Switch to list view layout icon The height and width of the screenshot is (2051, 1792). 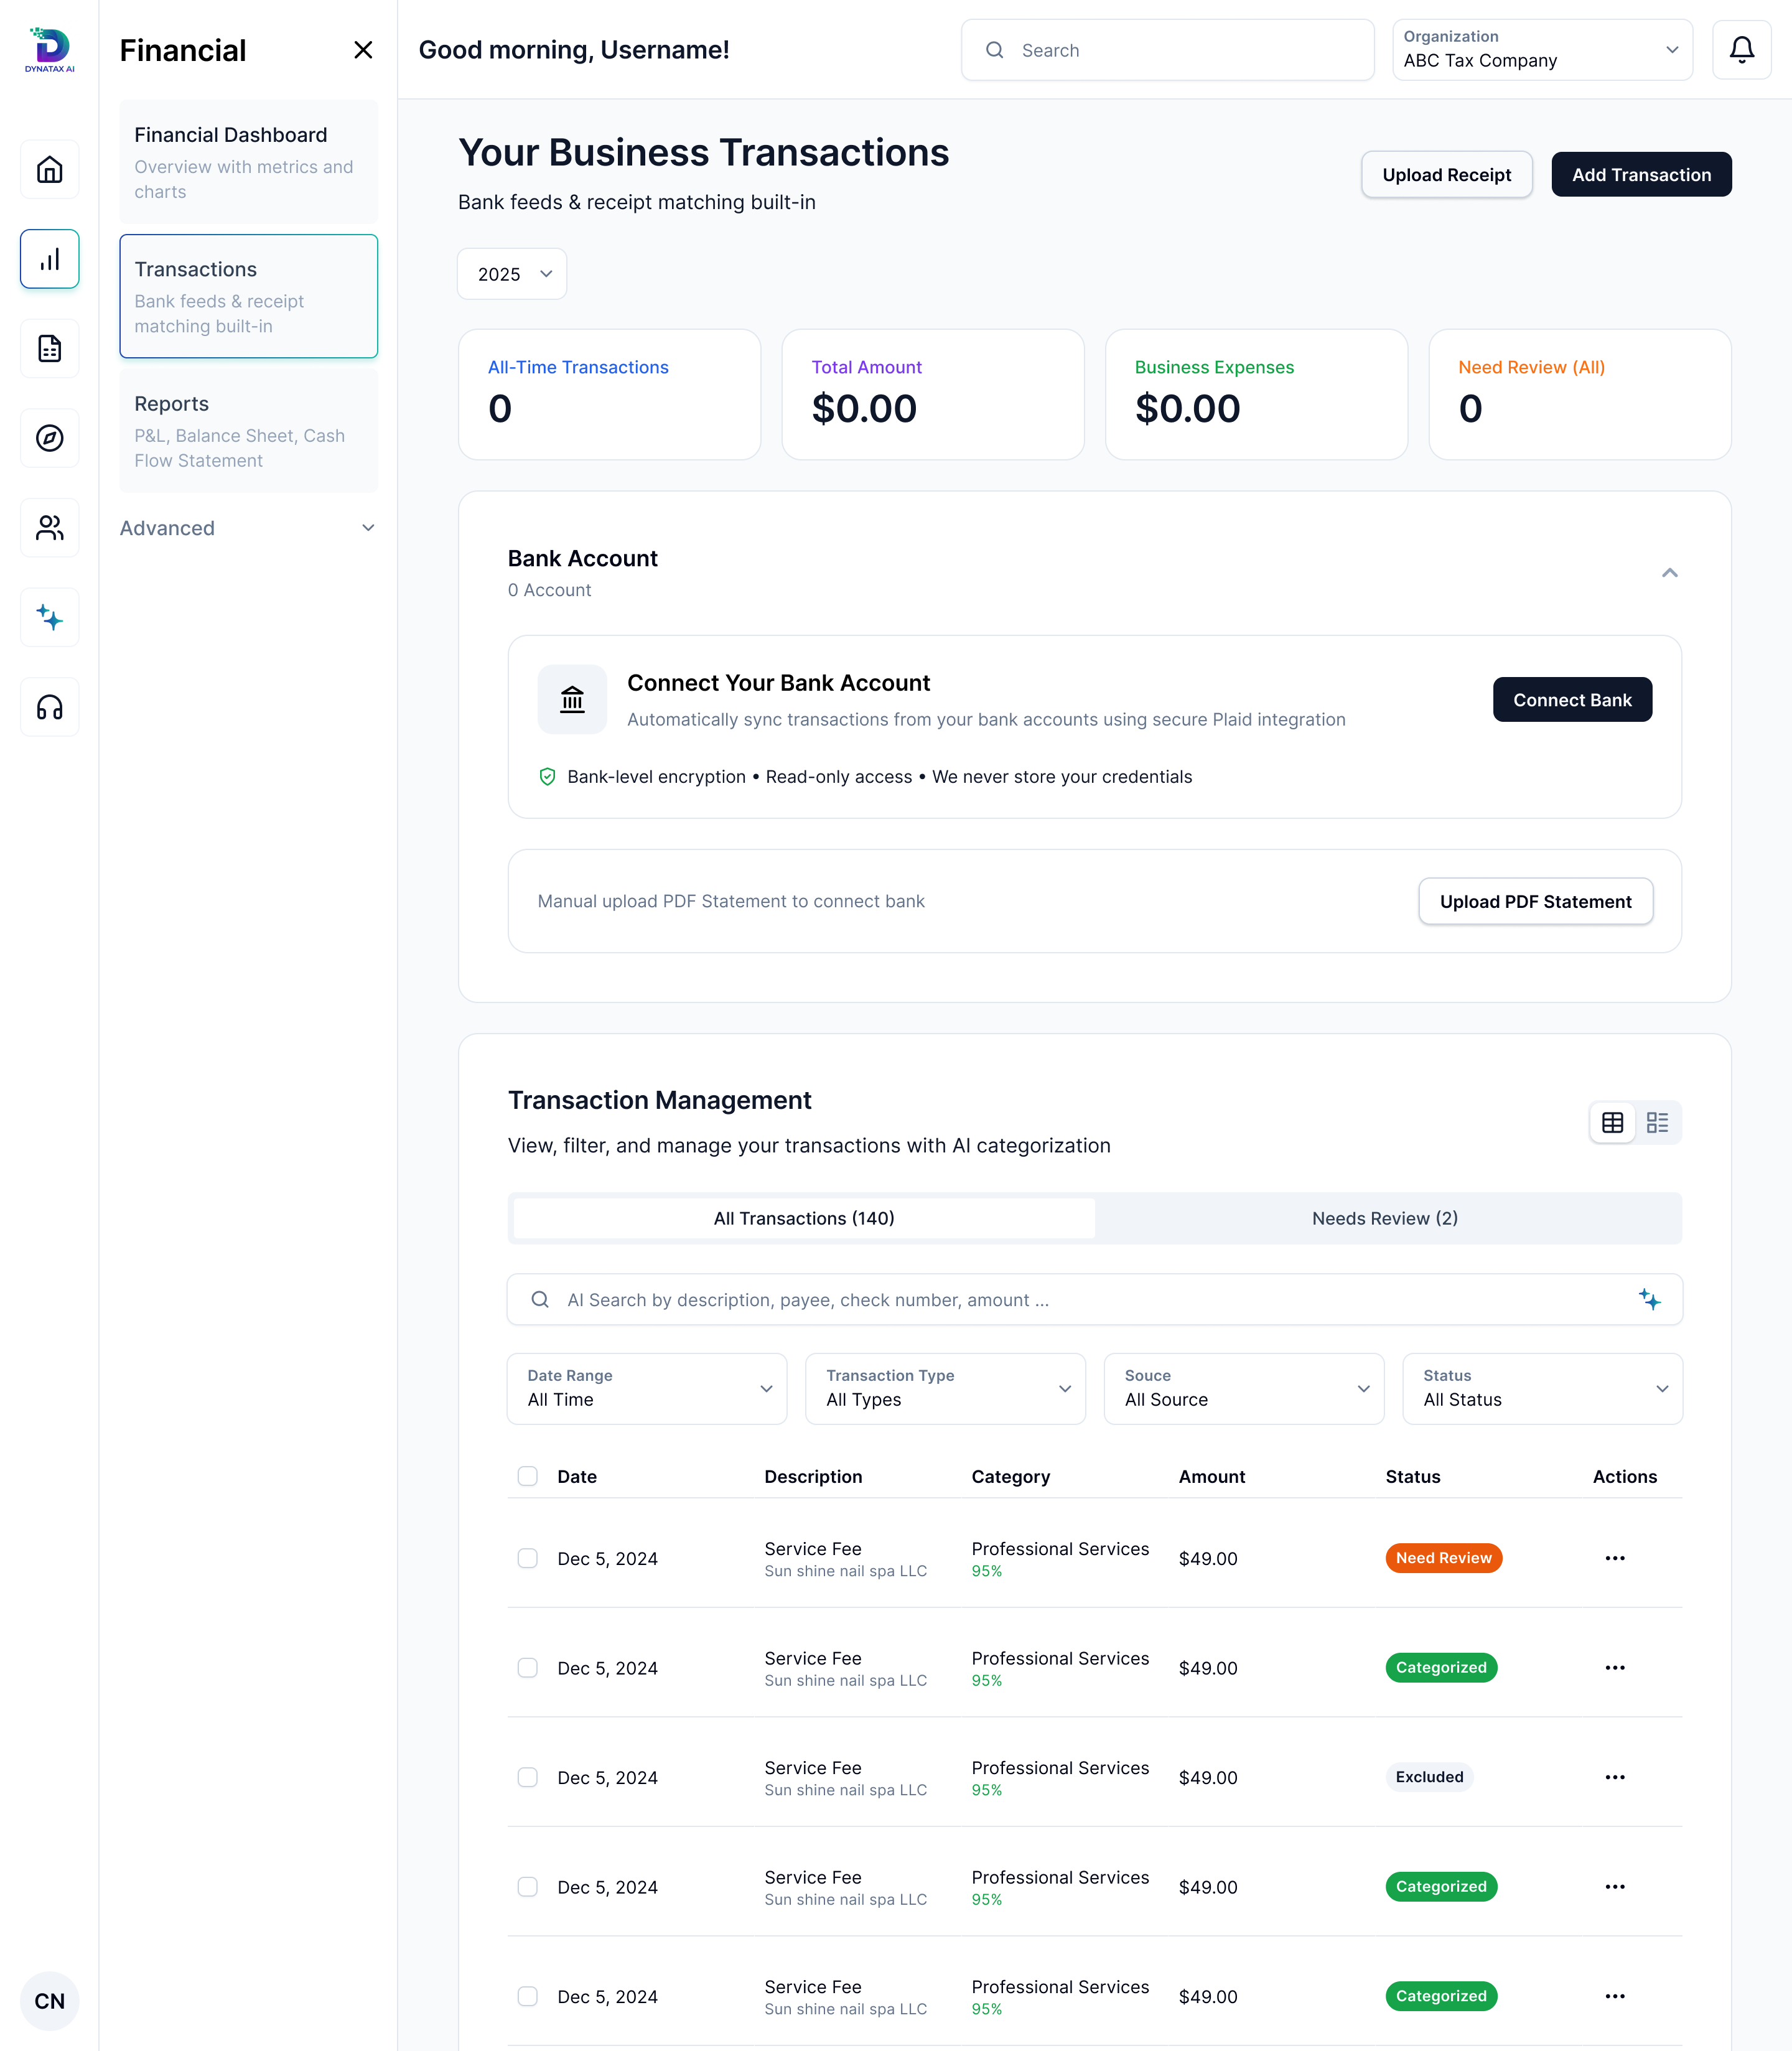(x=1657, y=1122)
